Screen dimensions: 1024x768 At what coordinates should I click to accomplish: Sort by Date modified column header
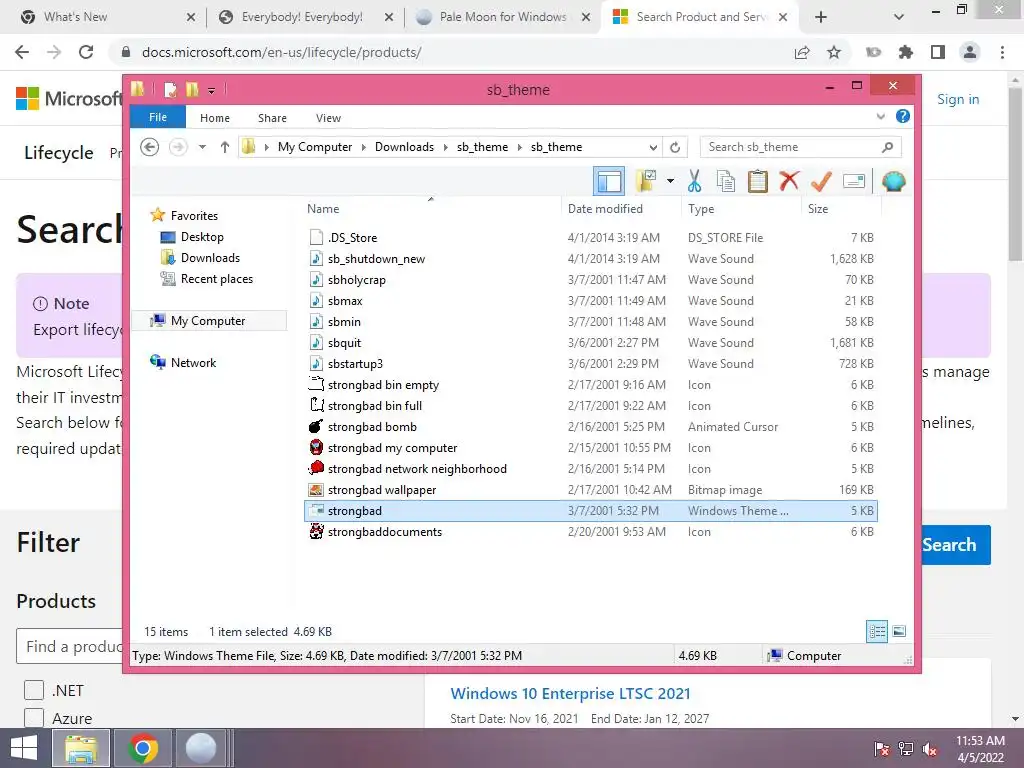click(621, 209)
